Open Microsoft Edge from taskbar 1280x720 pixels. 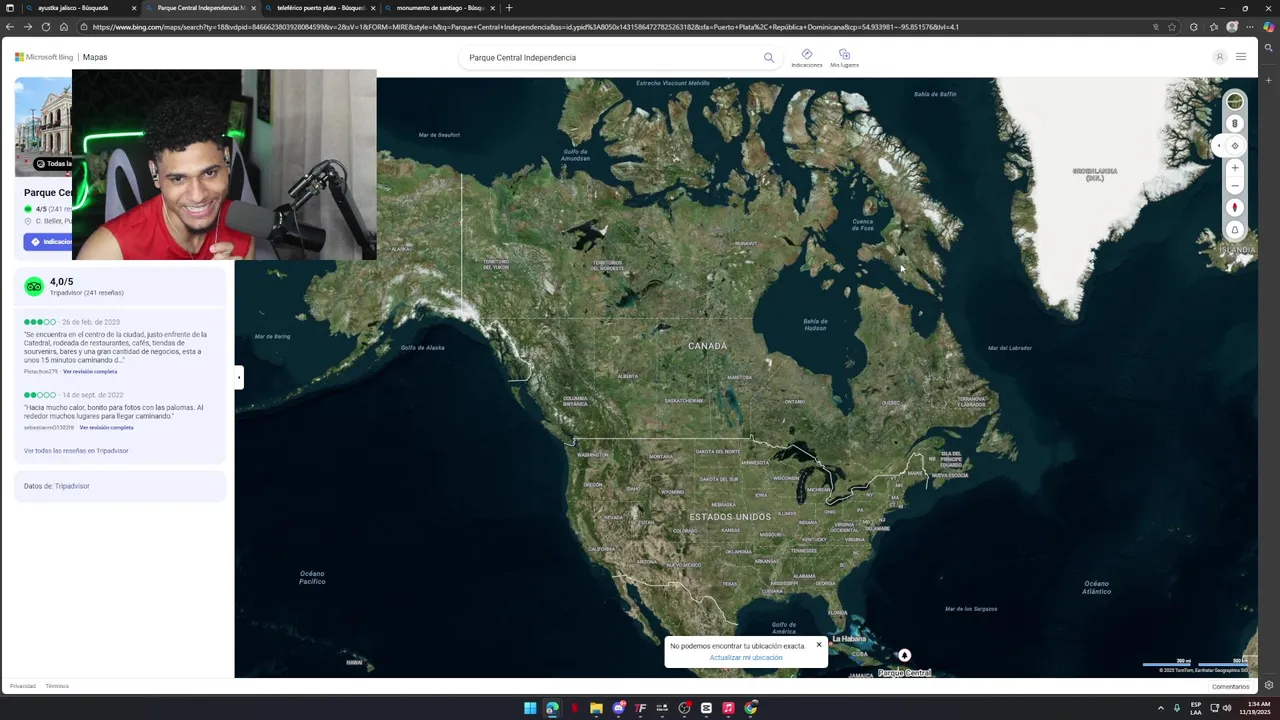tap(552, 708)
